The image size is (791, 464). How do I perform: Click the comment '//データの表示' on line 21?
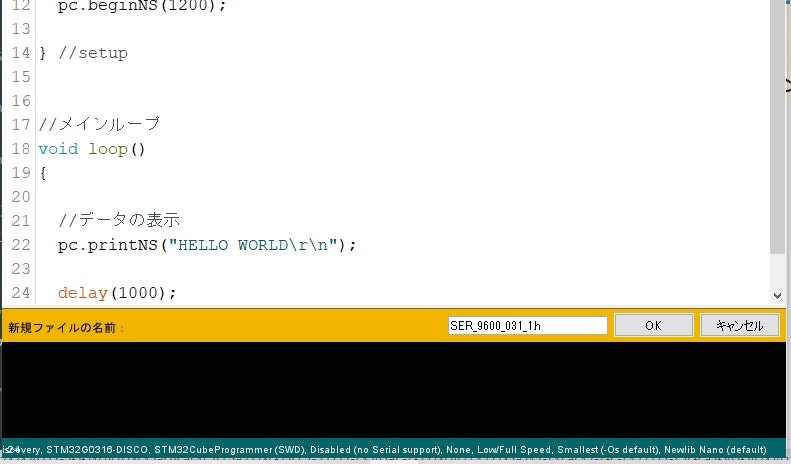pyautogui.click(x=119, y=220)
